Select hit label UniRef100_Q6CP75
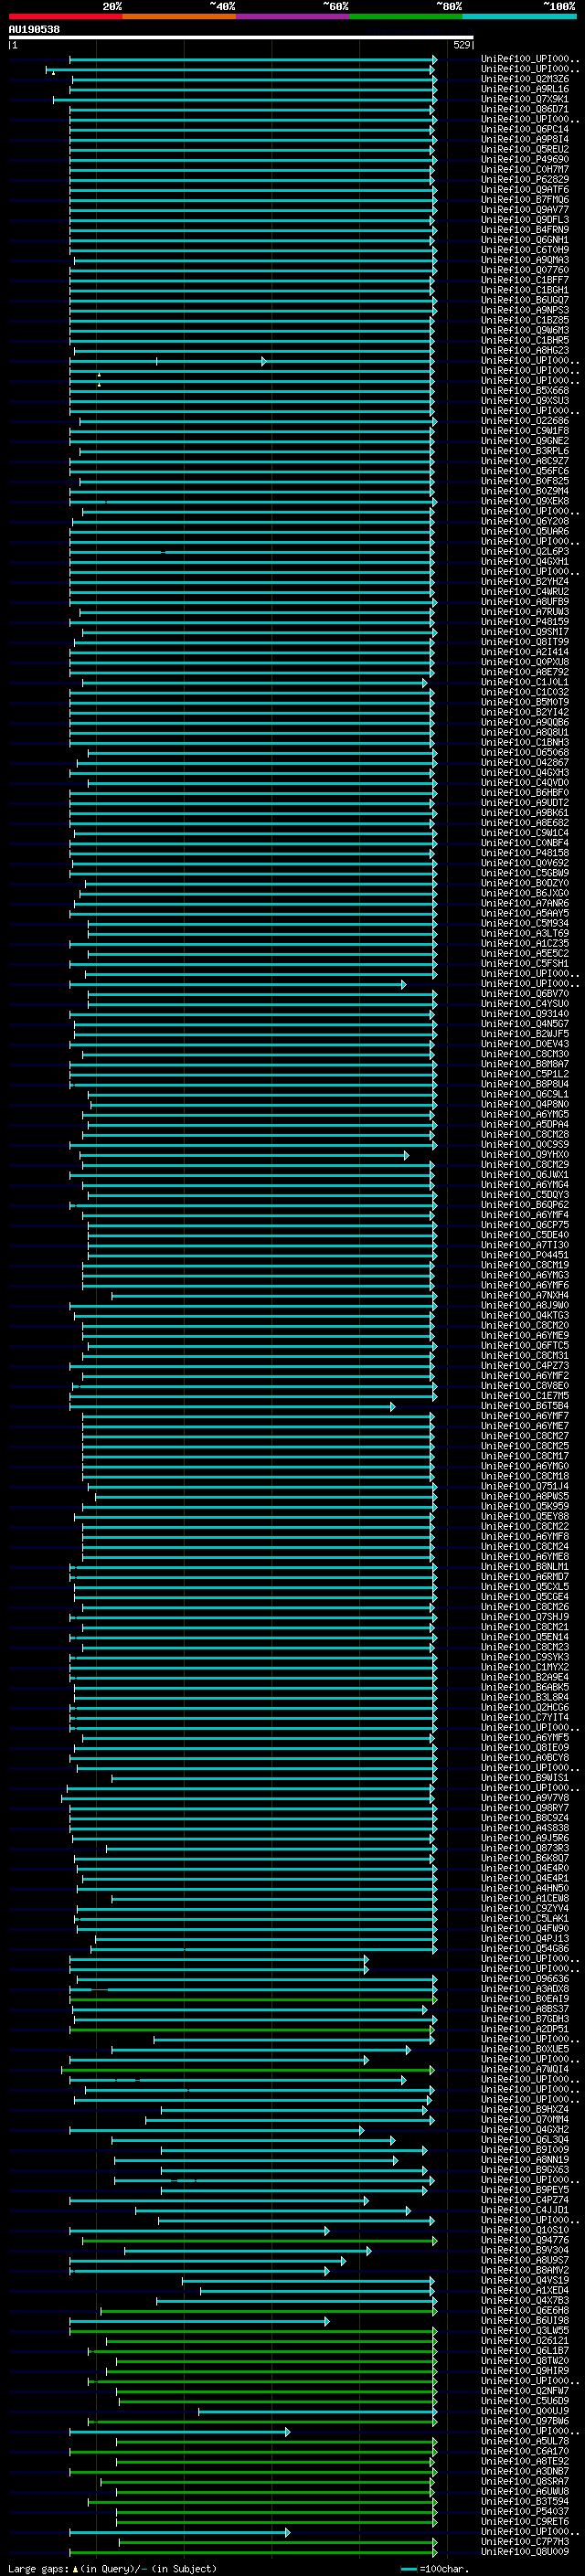 coord(525,1224)
